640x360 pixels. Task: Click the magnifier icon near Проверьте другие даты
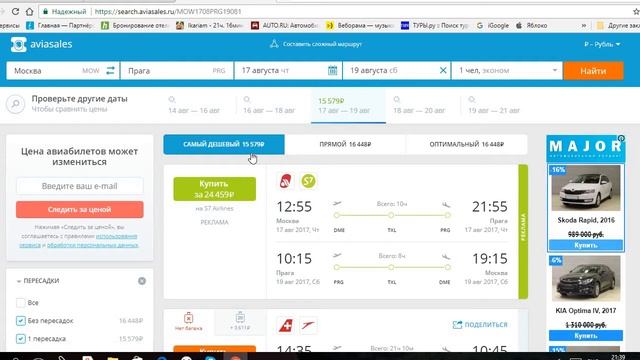click(x=16, y=104)
